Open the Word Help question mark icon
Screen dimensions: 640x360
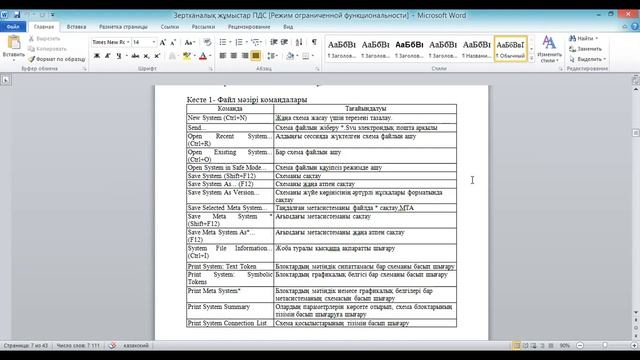pyautogui.click(x=635, y=27)
